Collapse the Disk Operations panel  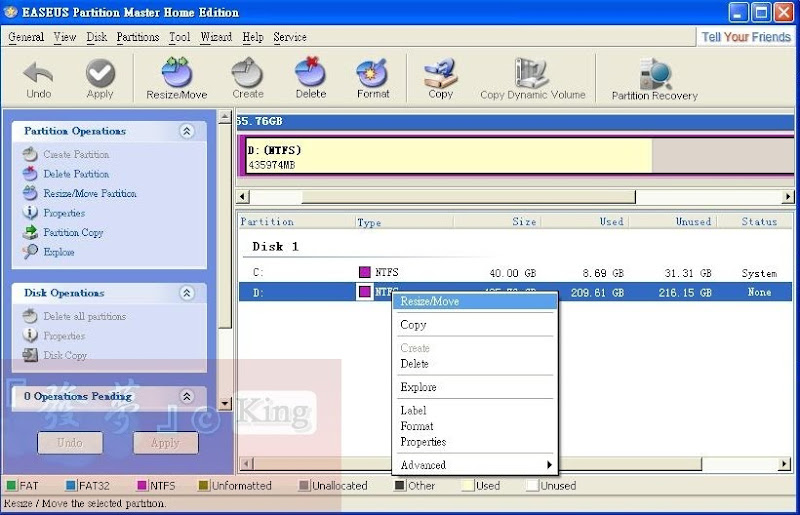click(187, 293)
